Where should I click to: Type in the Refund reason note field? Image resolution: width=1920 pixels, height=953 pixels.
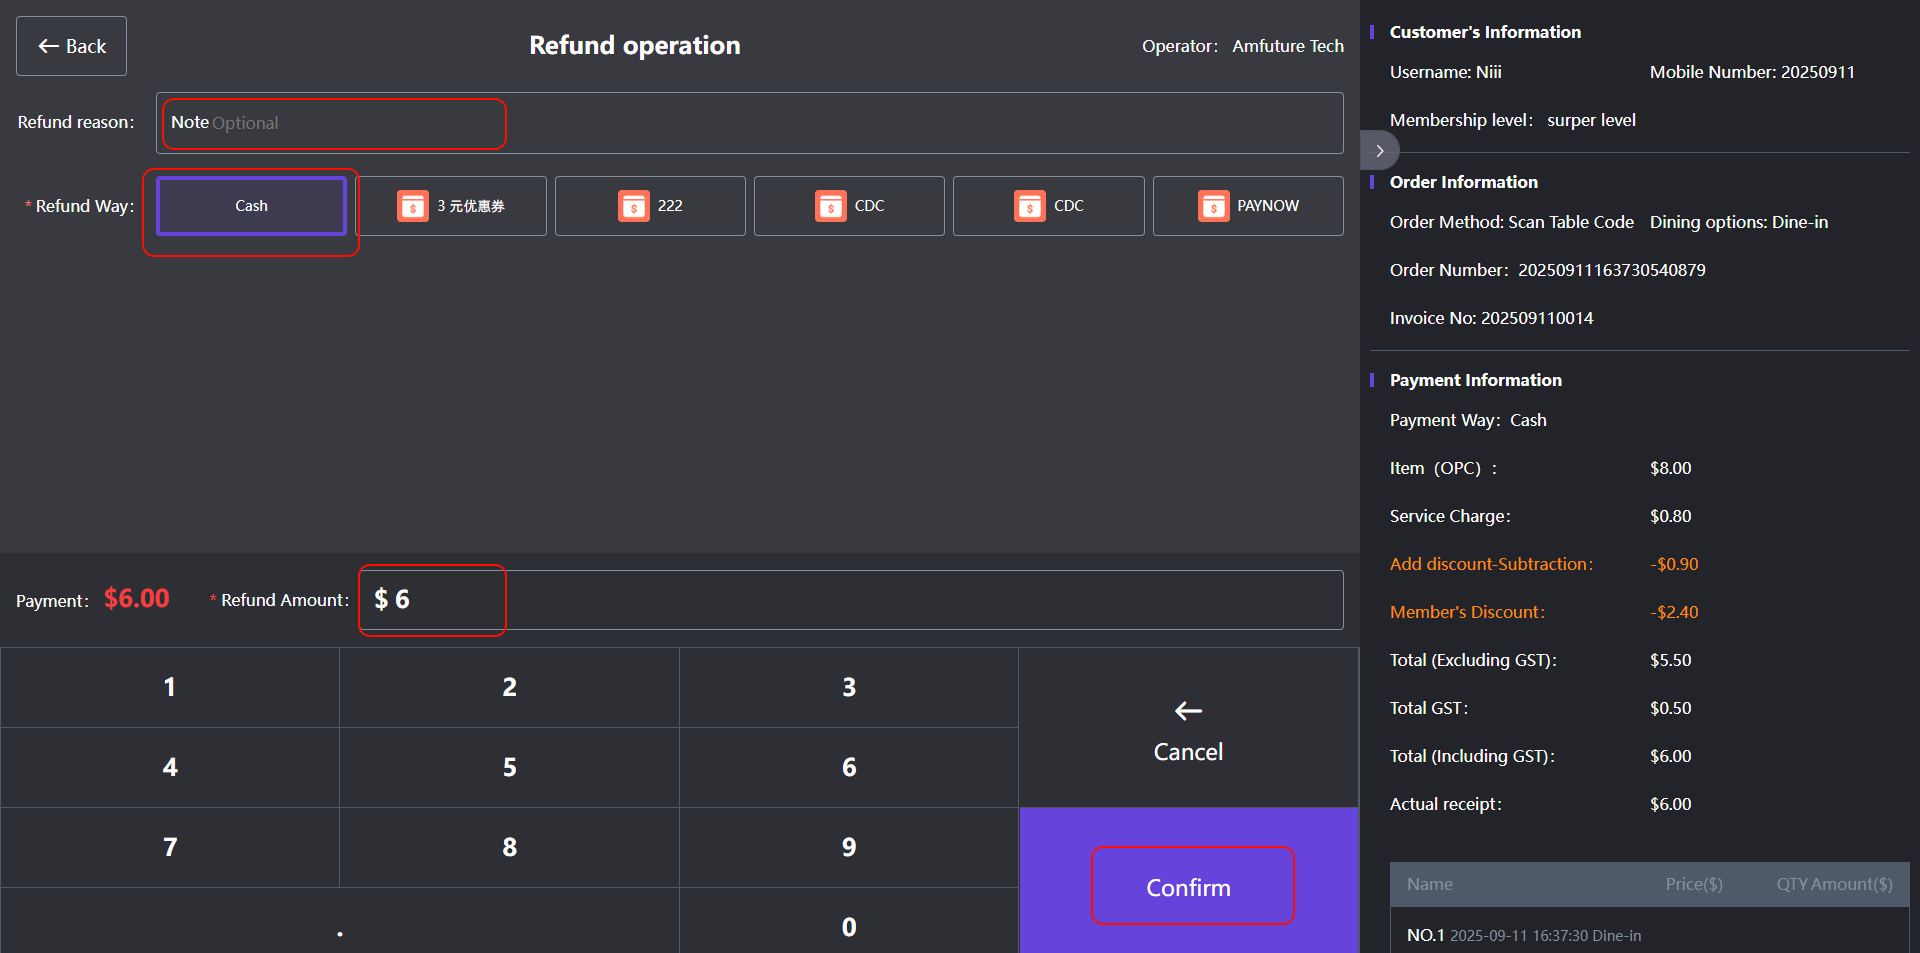tap(749, 123)
